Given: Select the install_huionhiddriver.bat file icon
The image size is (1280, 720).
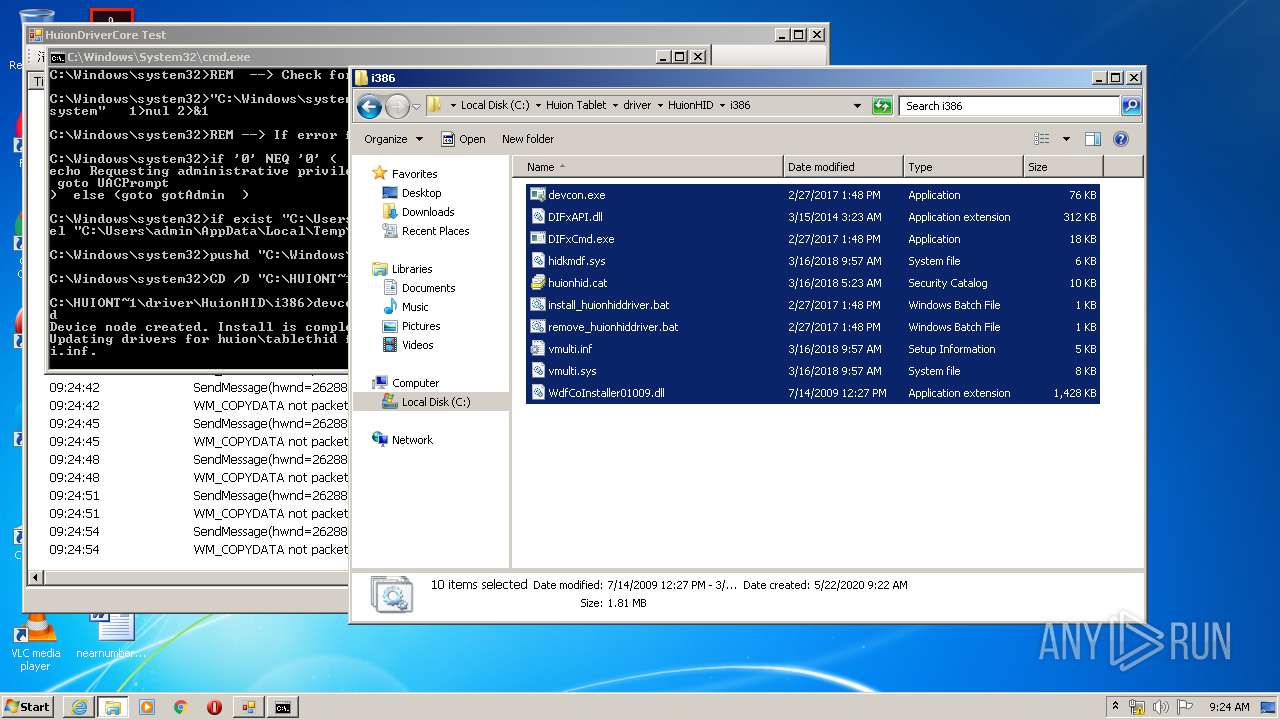Looking at the screenshot, I should tap(537, 305).
